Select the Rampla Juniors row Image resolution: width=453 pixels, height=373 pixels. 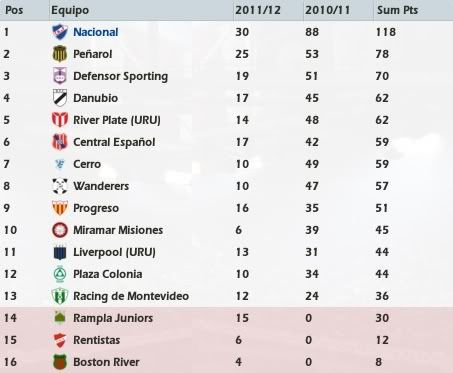[x=226, y=318]
